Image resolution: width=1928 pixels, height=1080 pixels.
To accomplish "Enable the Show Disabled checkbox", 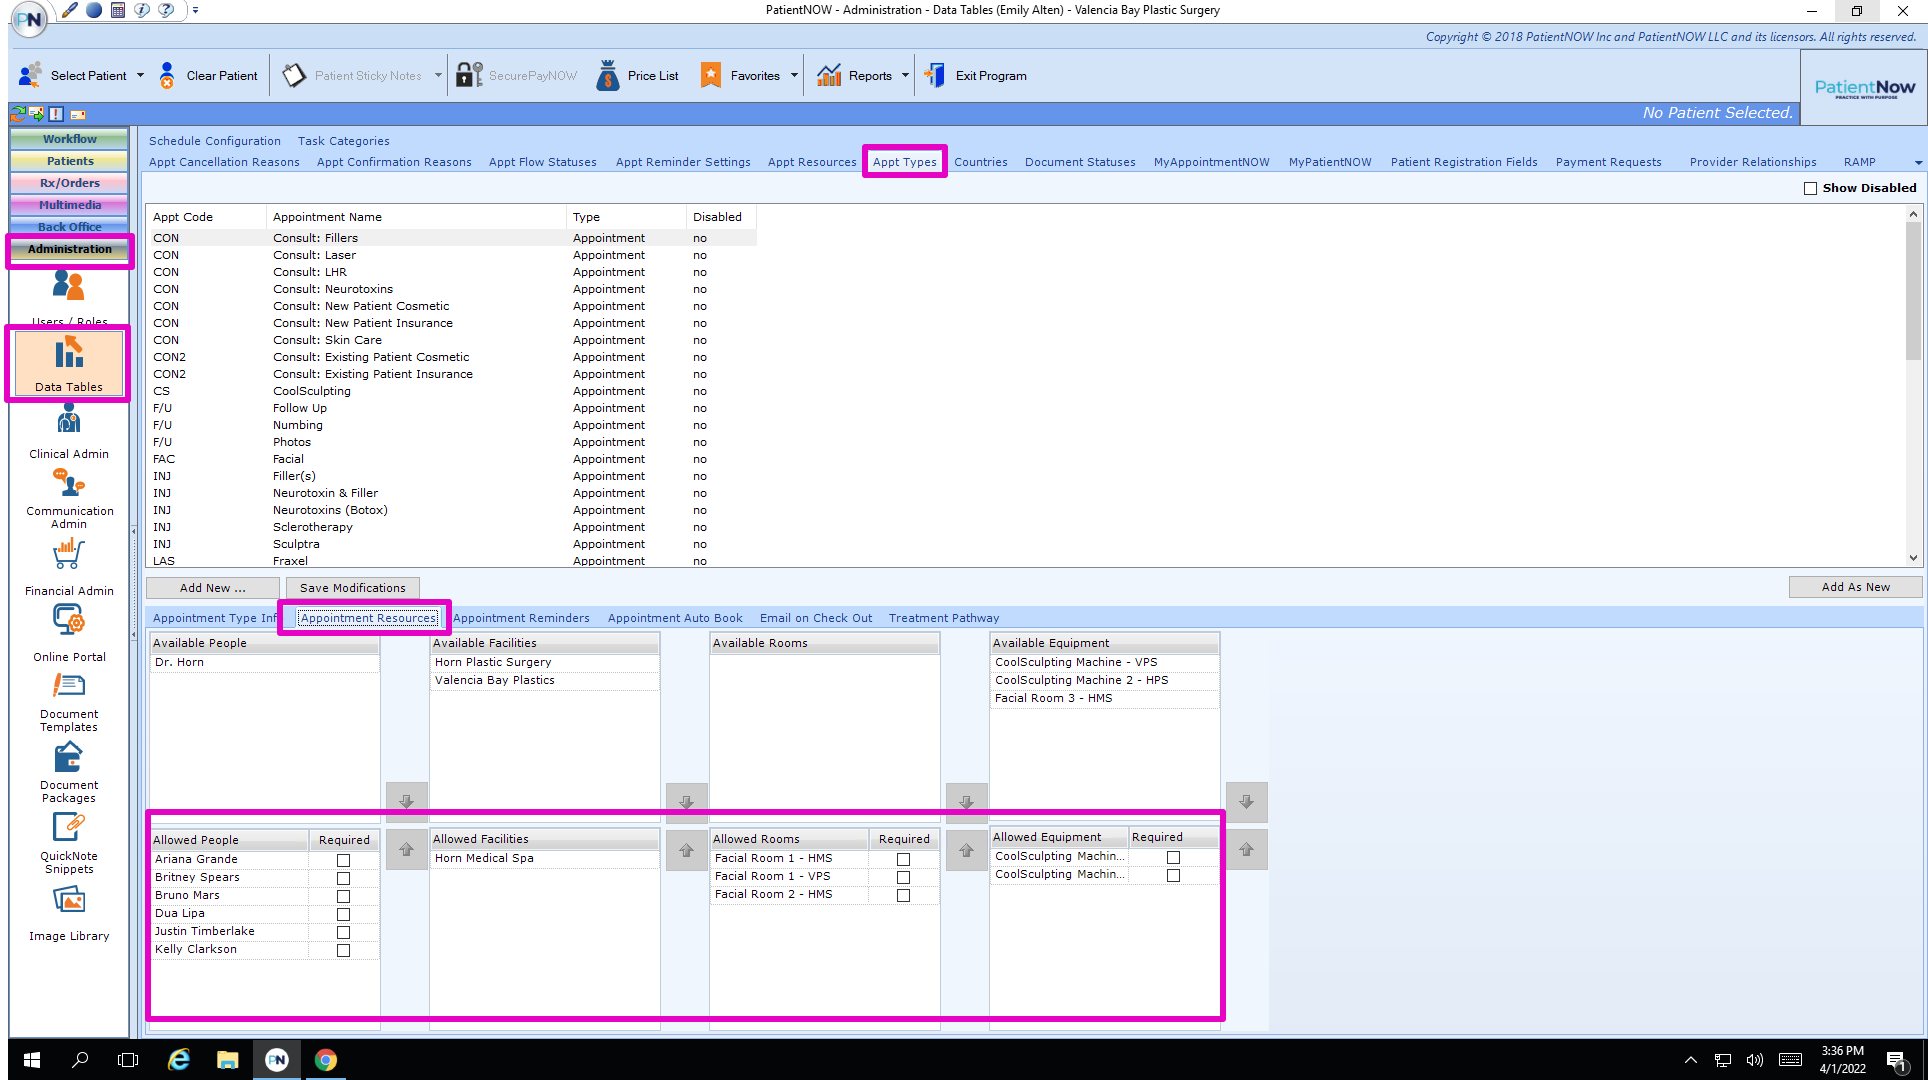I will [x=1809, y=187].
